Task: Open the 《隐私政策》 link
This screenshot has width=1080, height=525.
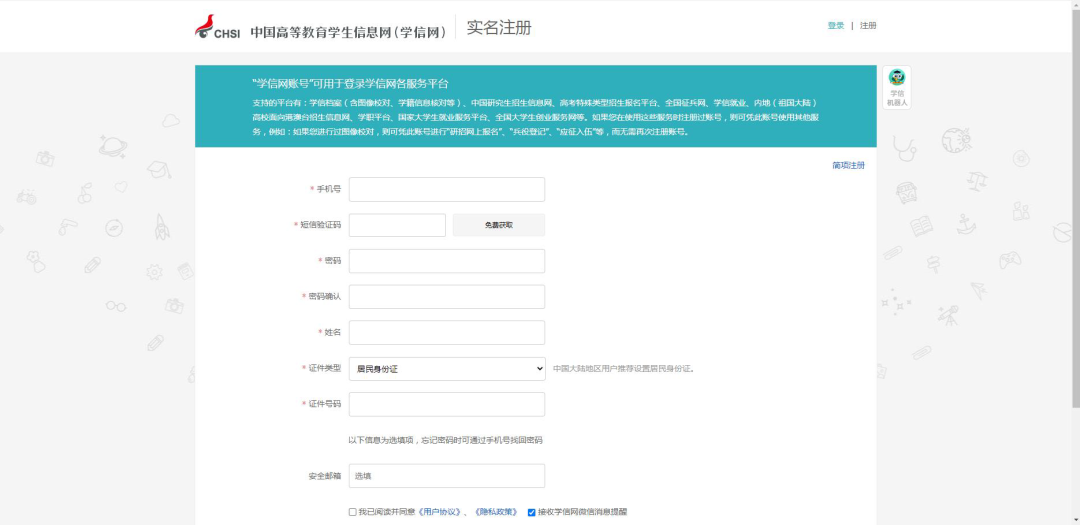Action: (497, 512)
